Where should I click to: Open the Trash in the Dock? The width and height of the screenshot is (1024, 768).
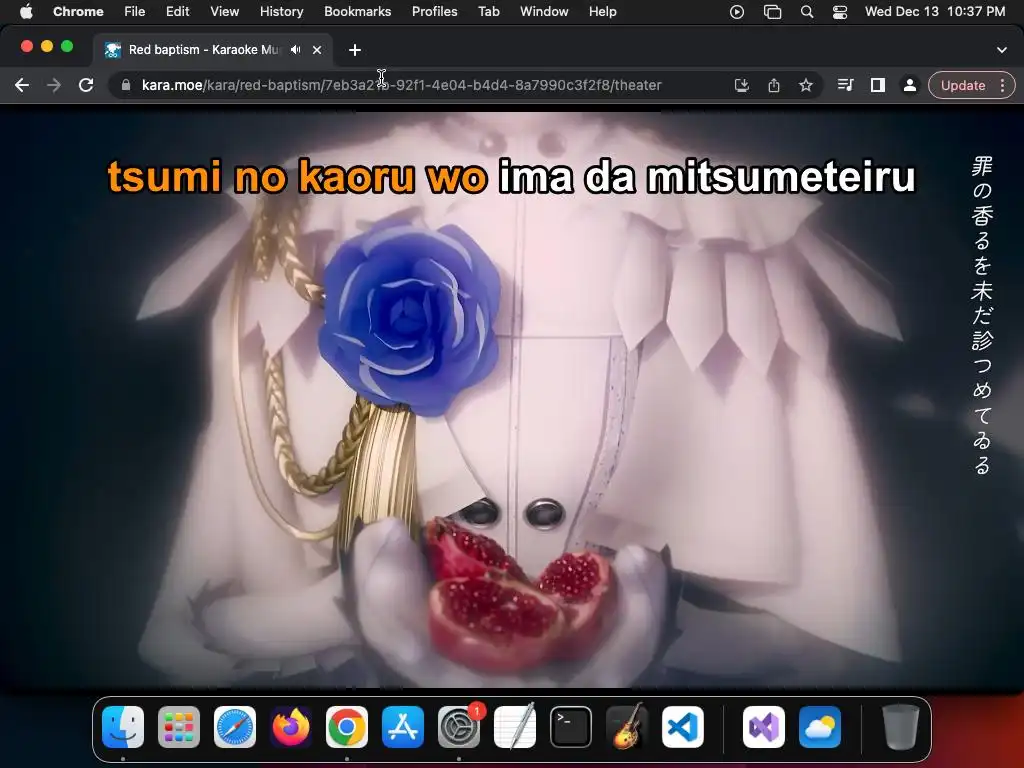901,727
